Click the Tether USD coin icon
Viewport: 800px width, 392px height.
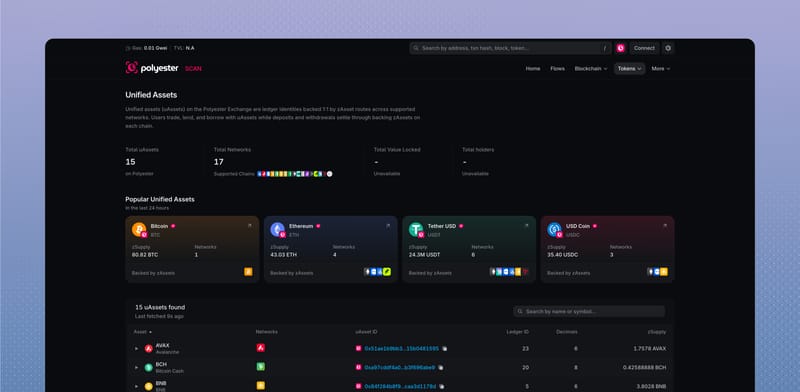coord(416,229)
